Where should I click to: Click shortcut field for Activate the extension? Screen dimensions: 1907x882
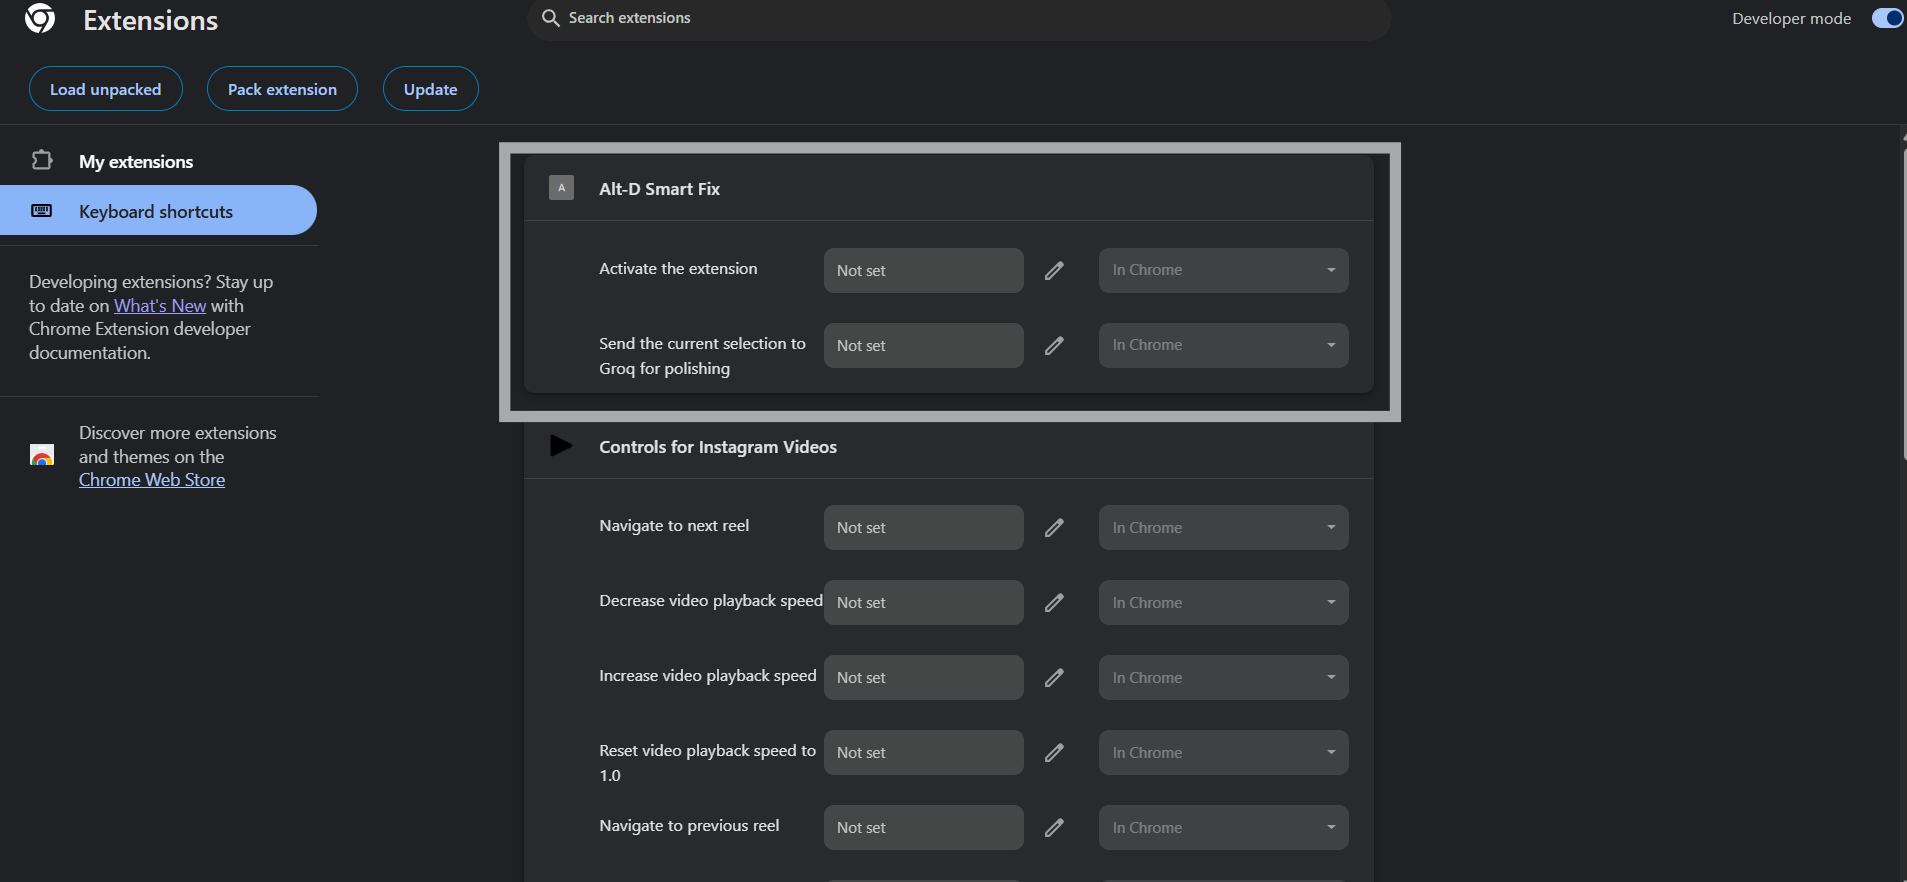tap(923, 270)
